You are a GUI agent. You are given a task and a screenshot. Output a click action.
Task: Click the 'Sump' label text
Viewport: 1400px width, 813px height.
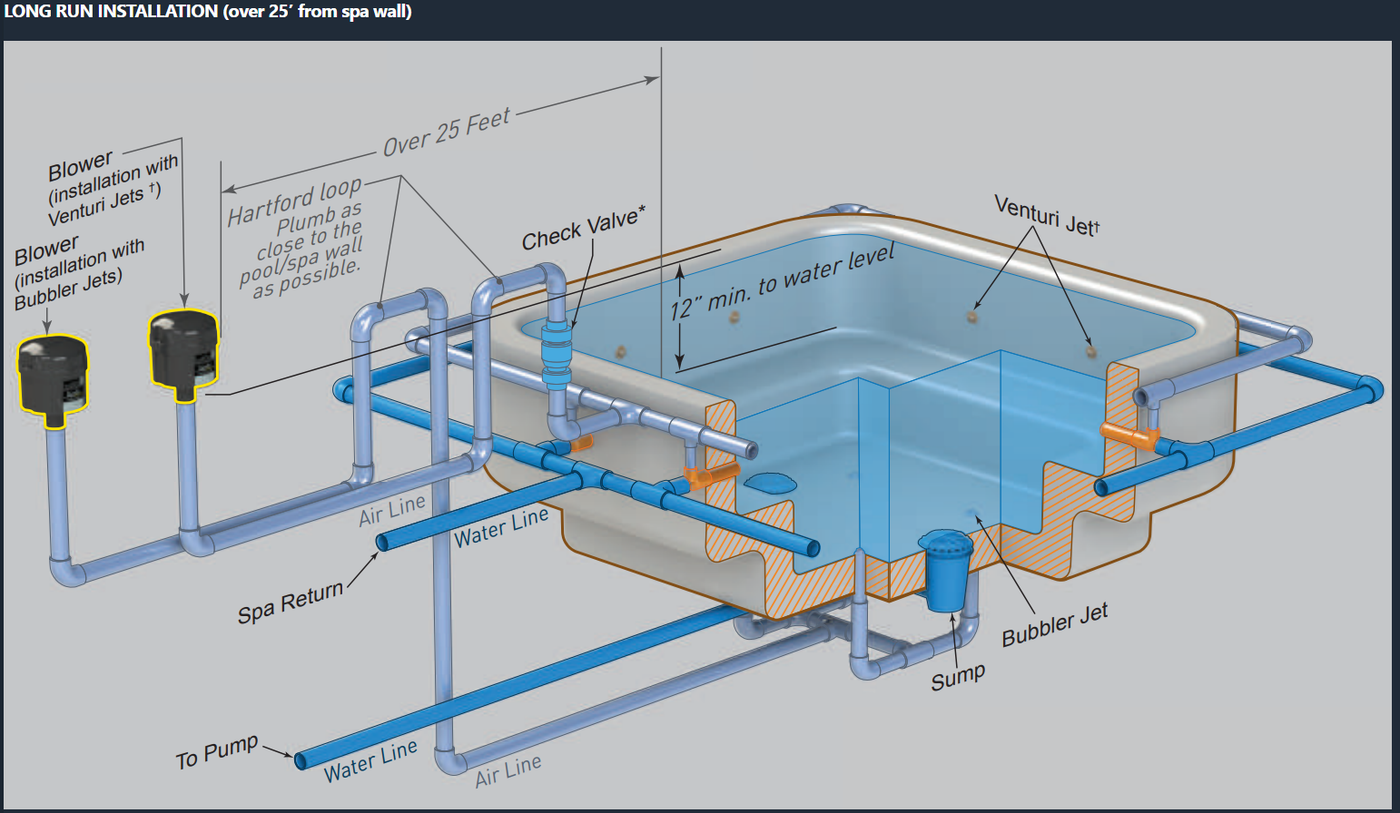point(957,679)
